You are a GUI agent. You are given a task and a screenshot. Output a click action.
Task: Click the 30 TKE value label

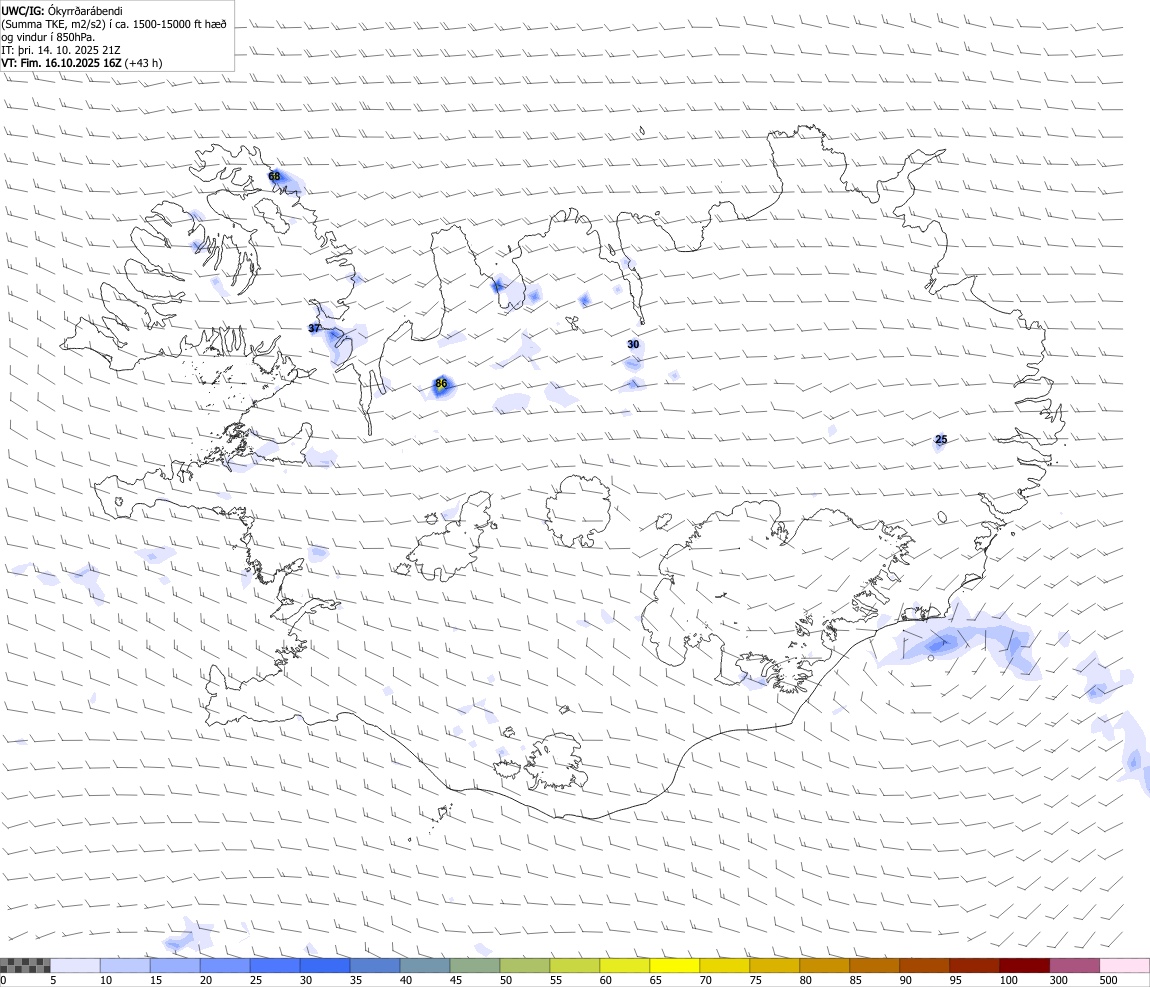point(633,344)
